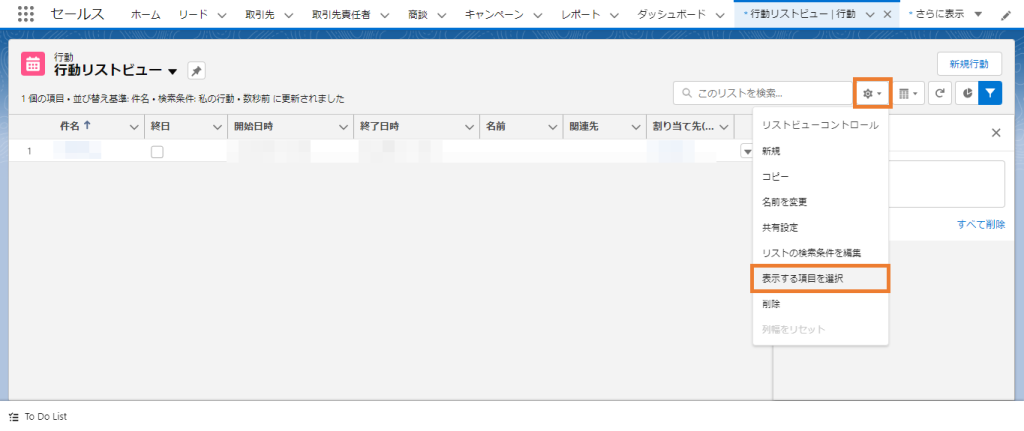Open the 件名 column chevron menu
1024x431 pixels.
[135, 127]
